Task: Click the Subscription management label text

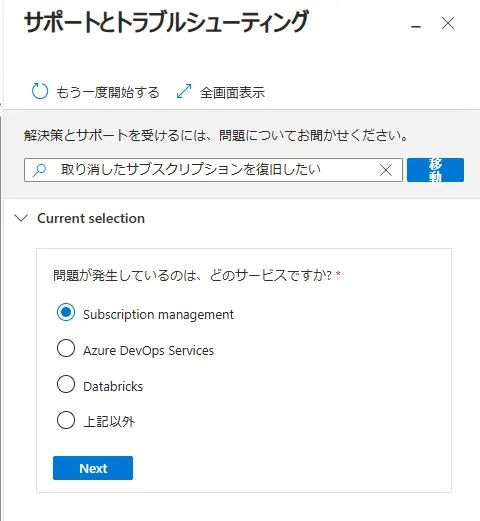Action: pyautogui.click(x=158, y=314)
